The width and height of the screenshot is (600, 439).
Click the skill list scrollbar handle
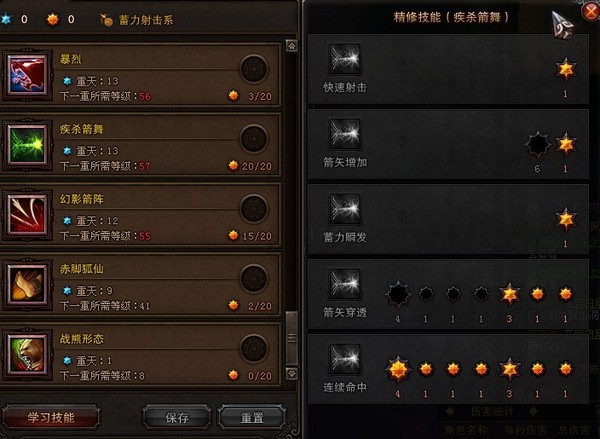coord(292,338)
